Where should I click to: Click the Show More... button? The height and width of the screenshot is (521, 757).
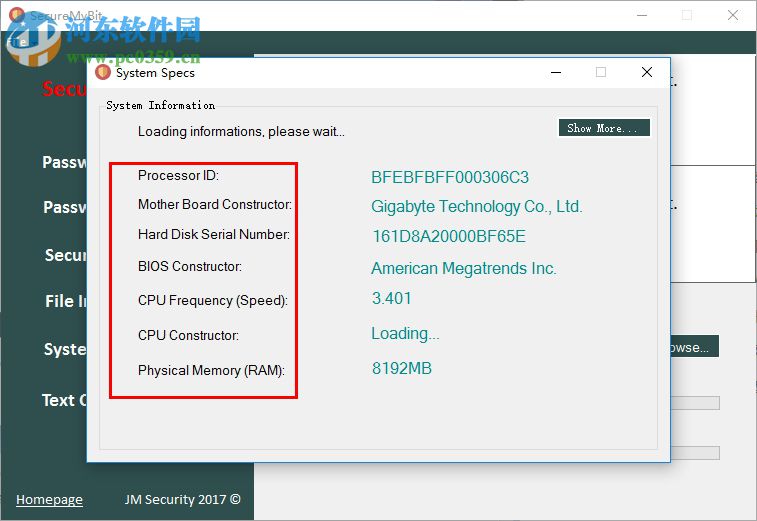604,128
